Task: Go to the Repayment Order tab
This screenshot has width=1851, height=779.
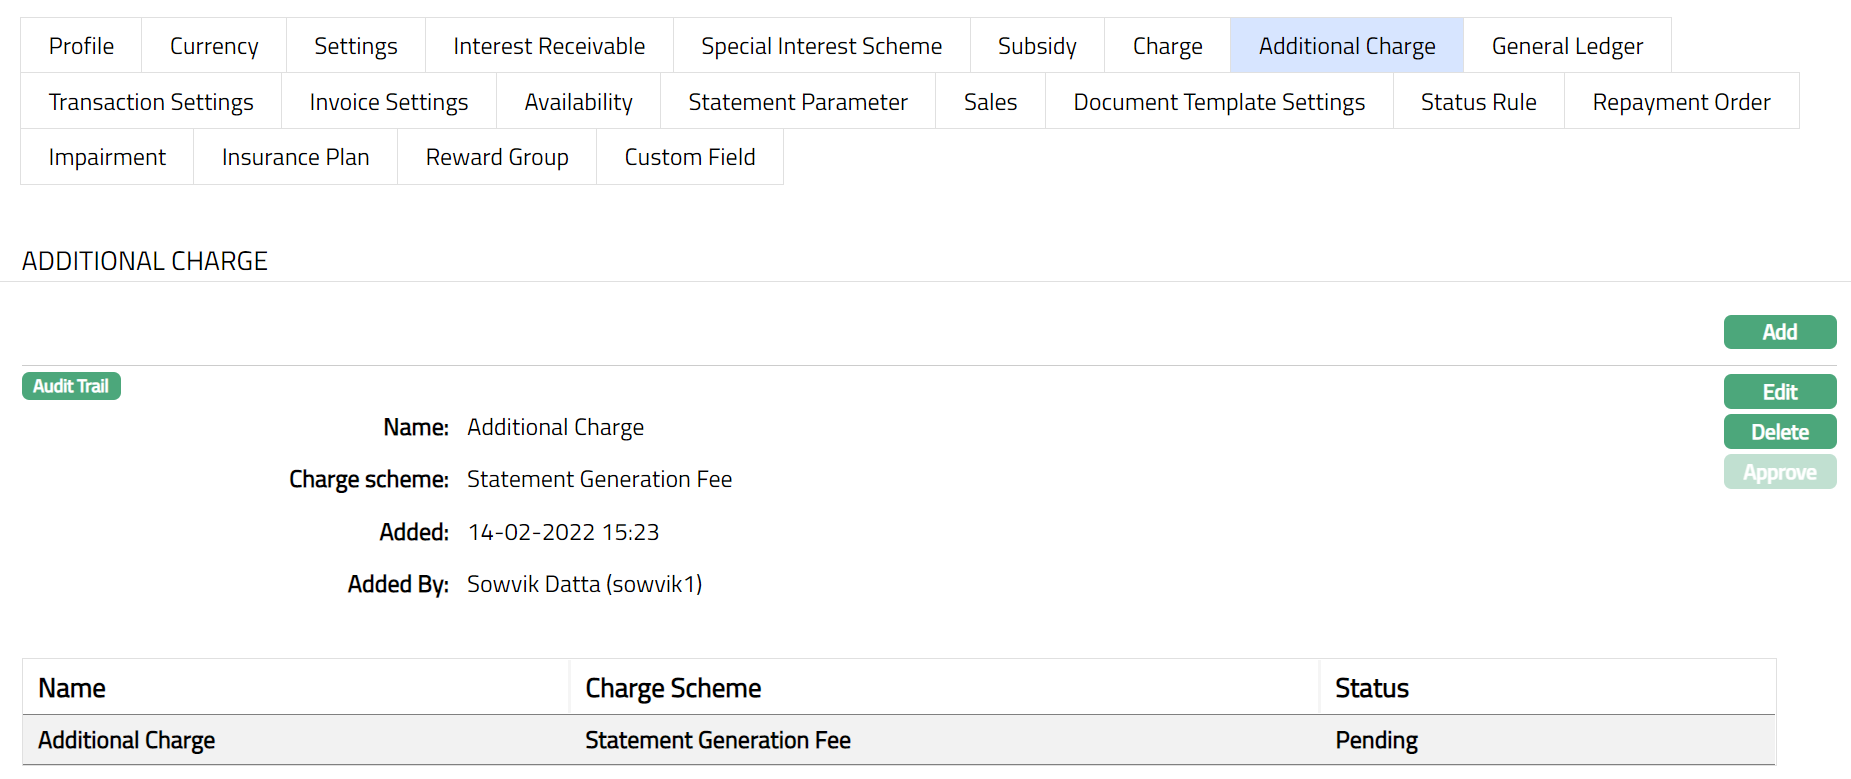Action: coord(1681,102)
